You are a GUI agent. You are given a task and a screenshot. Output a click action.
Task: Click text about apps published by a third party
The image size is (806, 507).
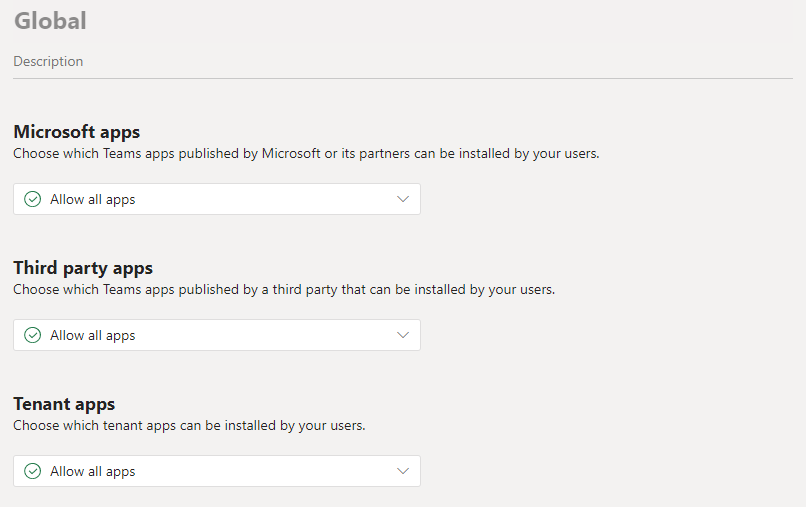(x=284, y=289)
